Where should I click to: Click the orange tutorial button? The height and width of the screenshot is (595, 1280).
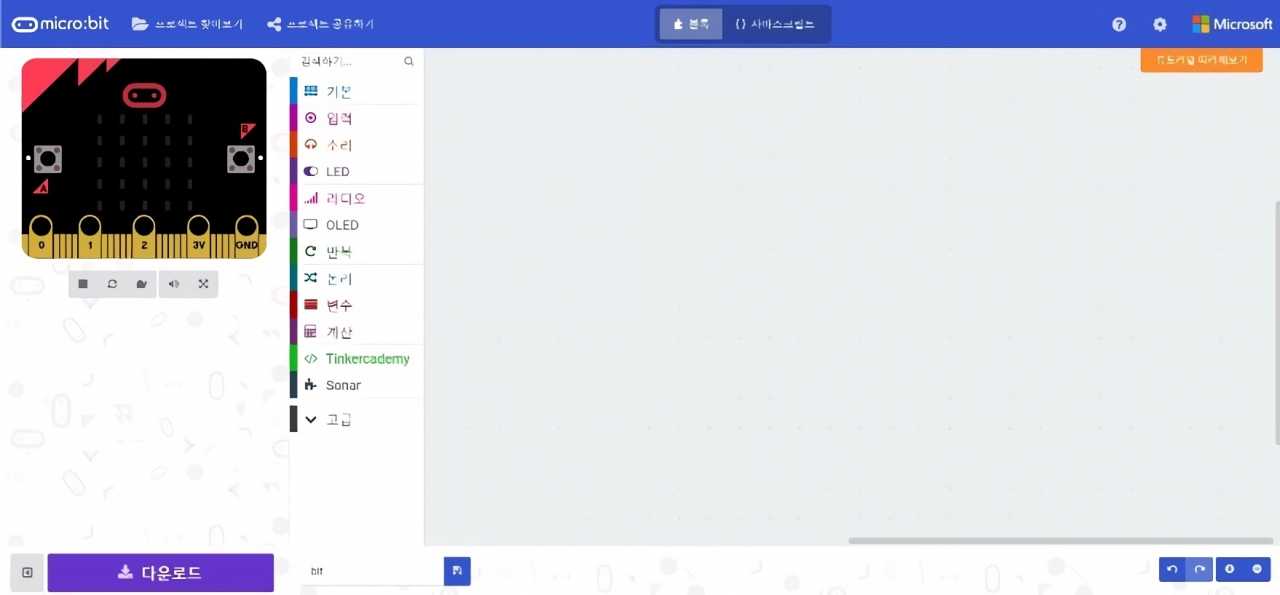pyautogui.click(x=1201, y=60)
